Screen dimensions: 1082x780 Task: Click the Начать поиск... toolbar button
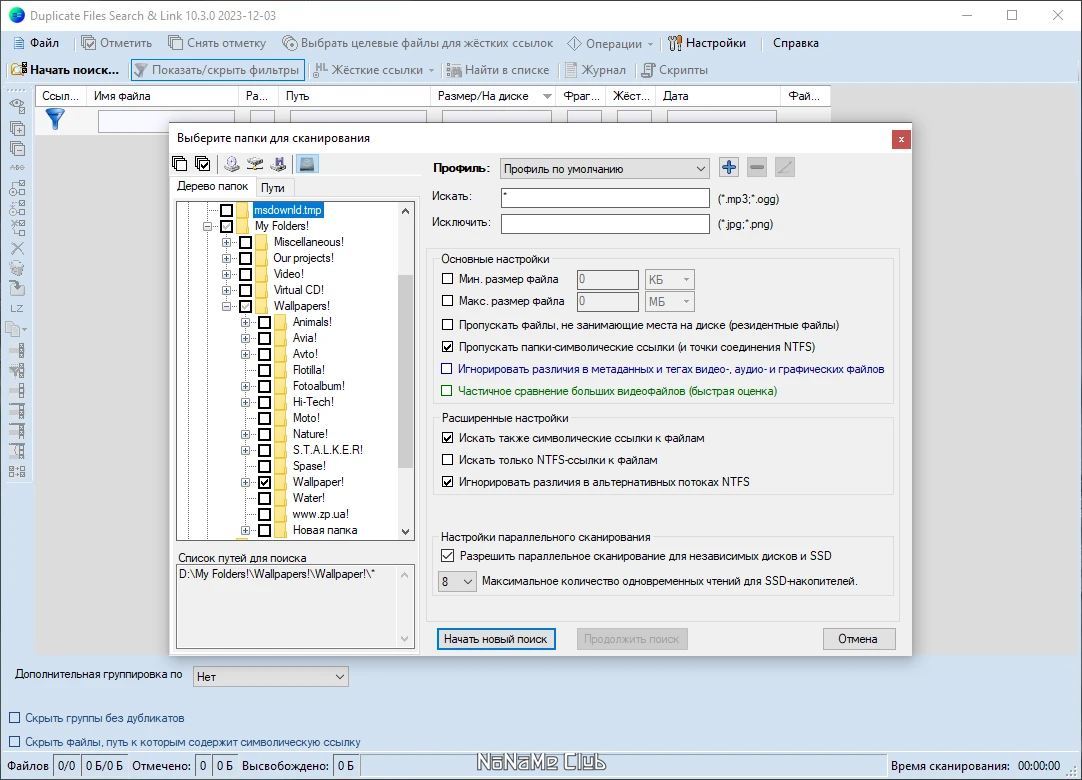click(66, 70)
